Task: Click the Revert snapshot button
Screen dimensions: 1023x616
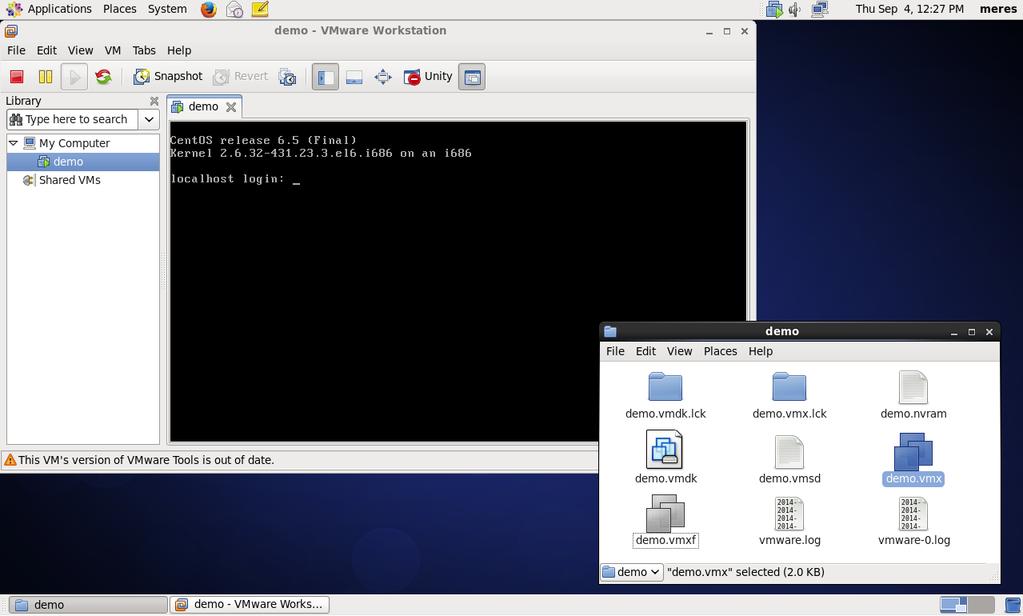Action: (x=240, y=76)
